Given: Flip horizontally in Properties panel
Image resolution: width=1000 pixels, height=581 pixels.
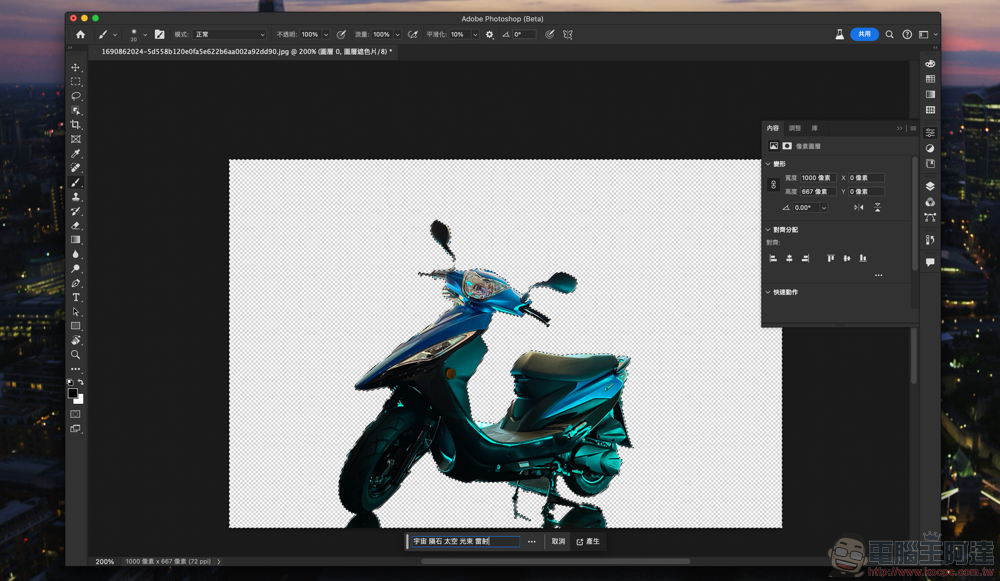Looking at the screenshot, I should pos(859,208).
